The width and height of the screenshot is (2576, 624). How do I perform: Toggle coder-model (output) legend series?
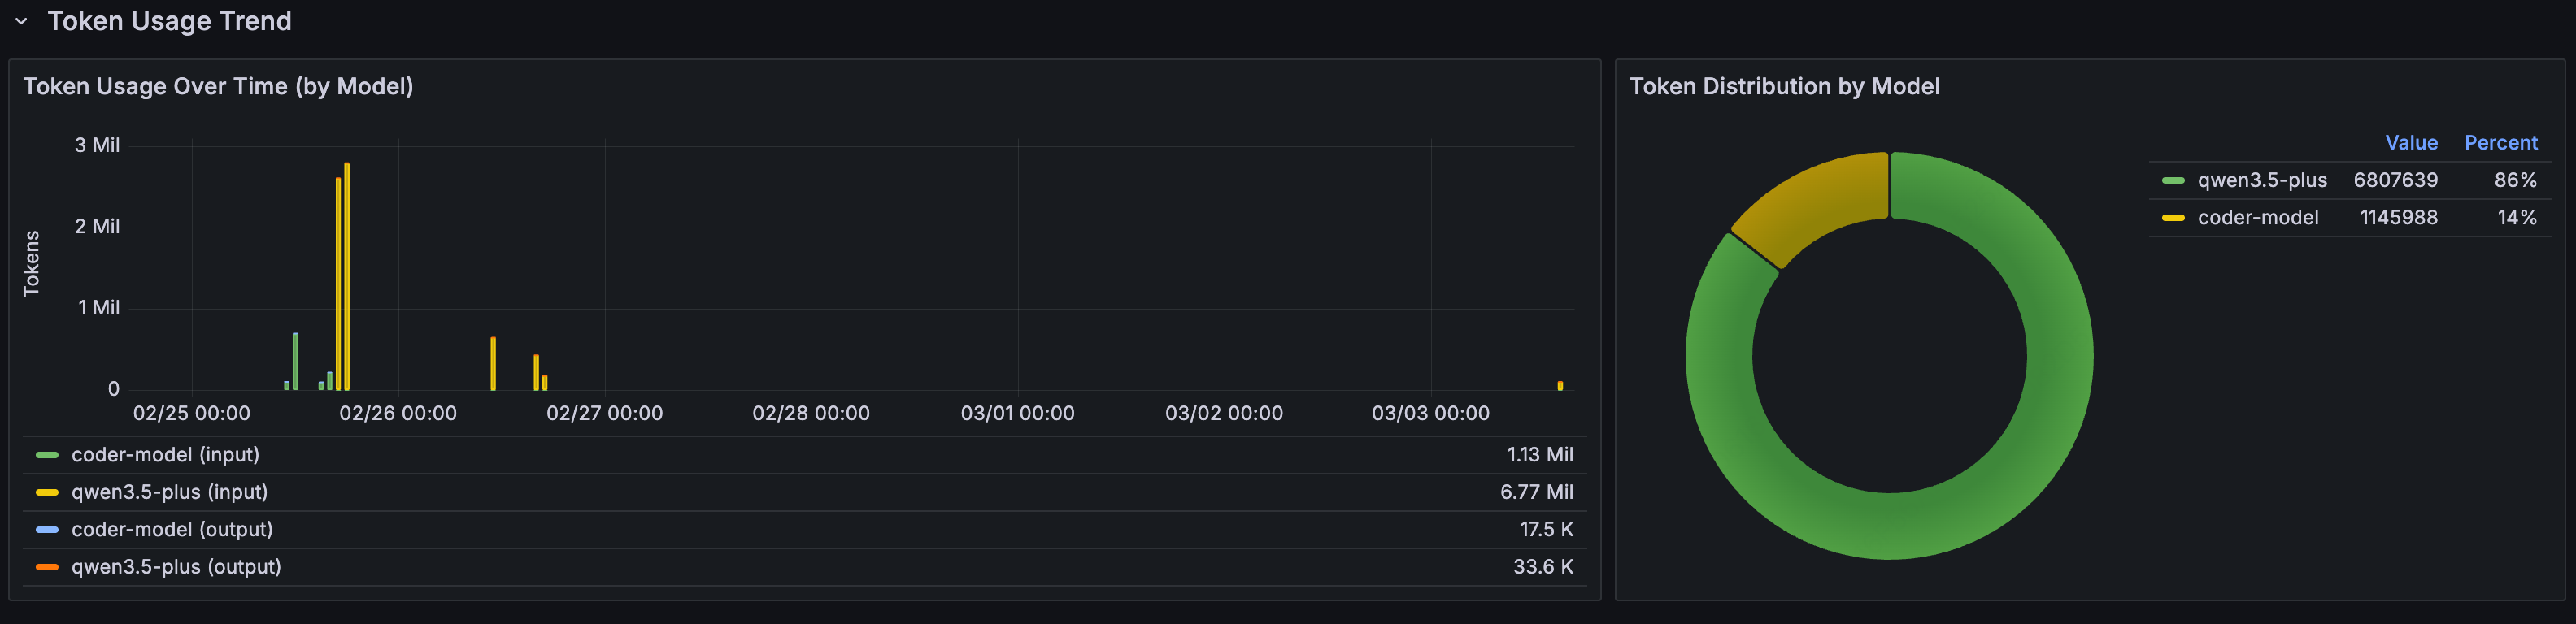(x=172, y=529)
